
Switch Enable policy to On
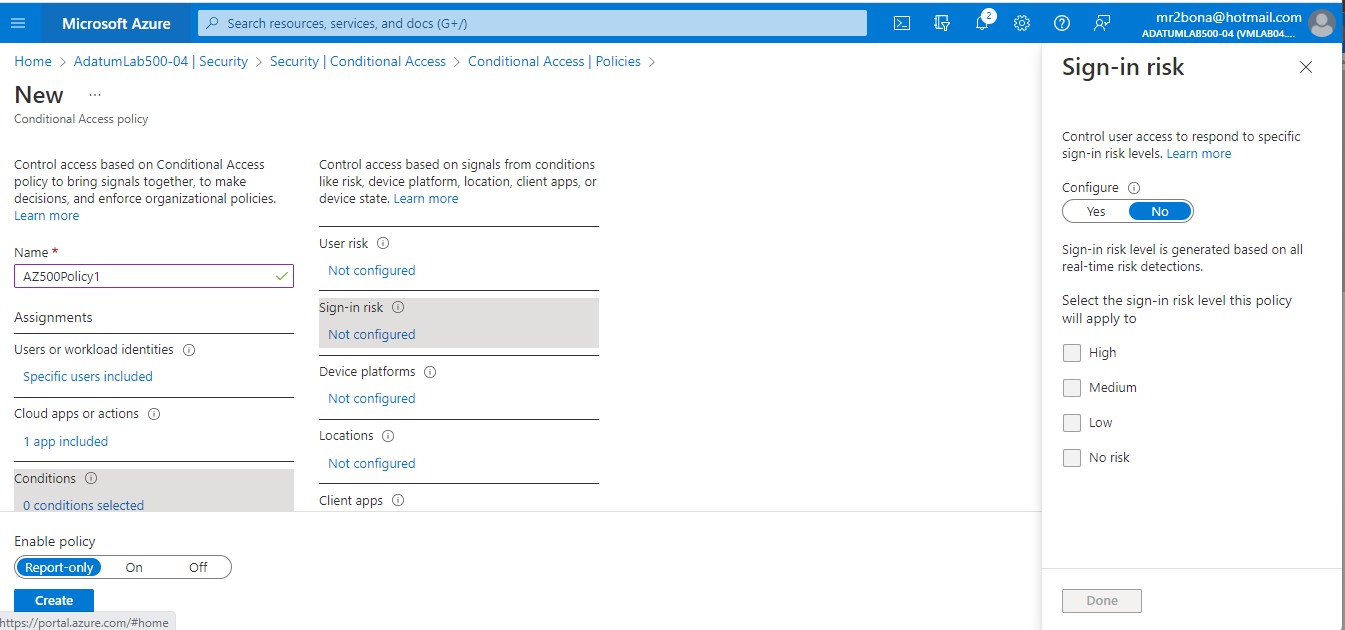pos(134,567)
